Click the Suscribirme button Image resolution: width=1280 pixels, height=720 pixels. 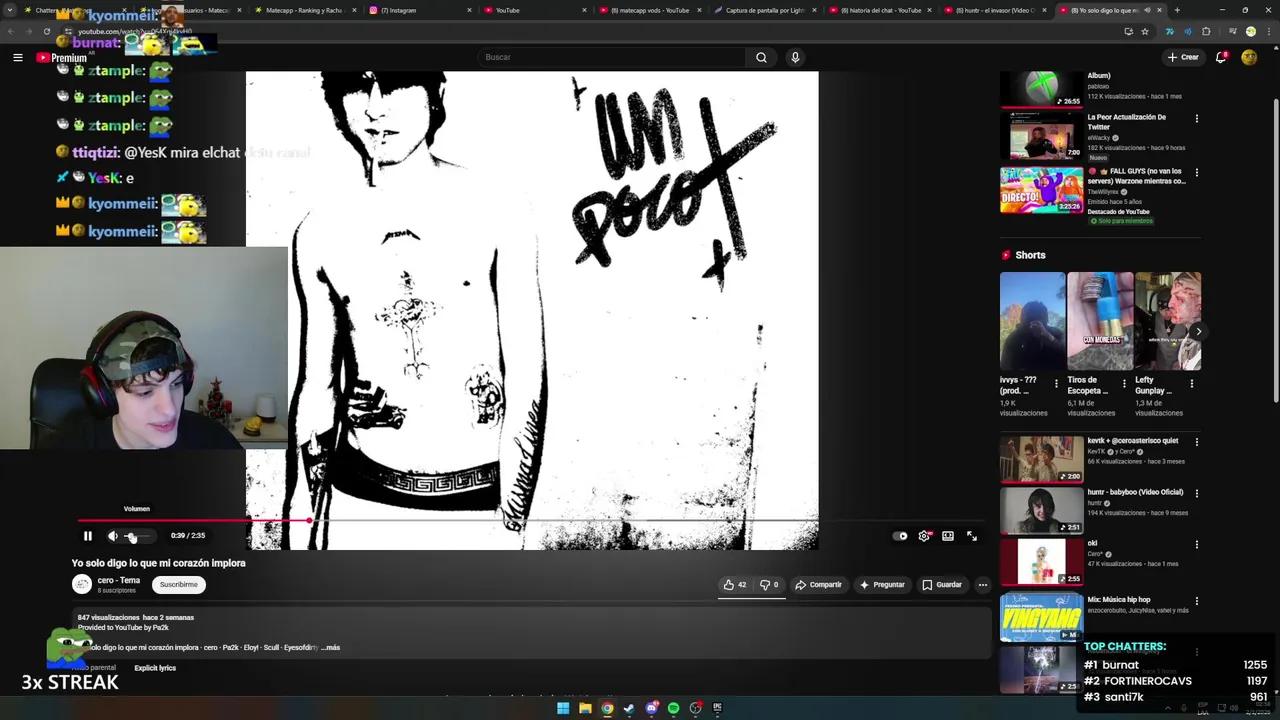[x=179, y=585]
